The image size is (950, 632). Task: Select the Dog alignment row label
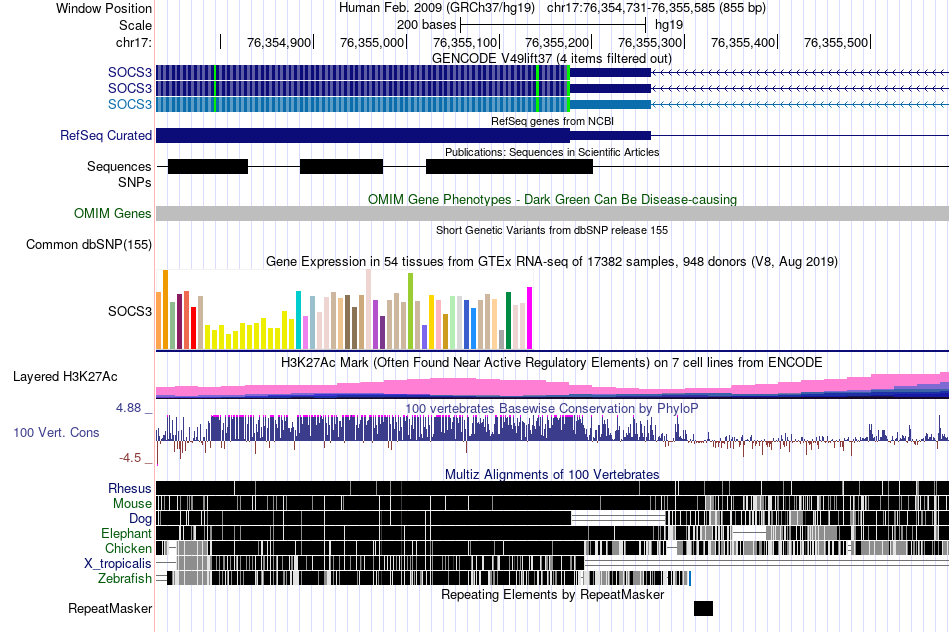[140, 519]
